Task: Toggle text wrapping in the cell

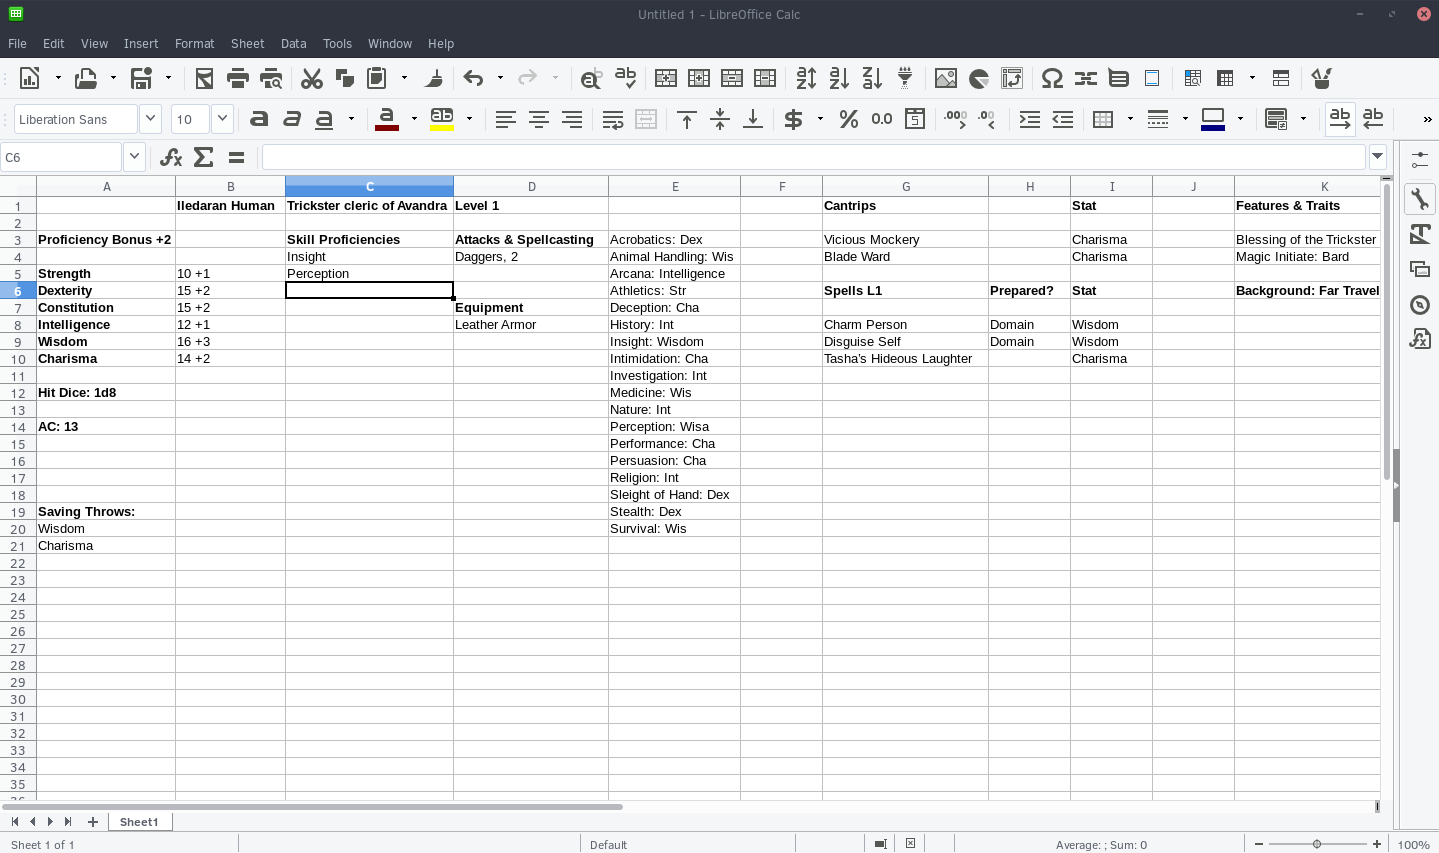Action: [x=613, y=119]
